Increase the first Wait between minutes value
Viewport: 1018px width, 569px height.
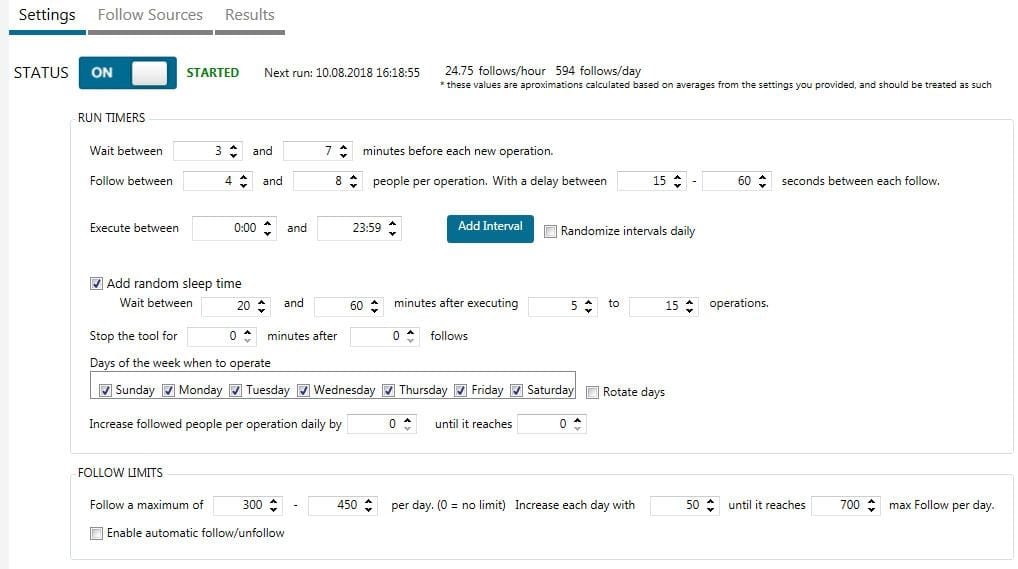point(234,147)
